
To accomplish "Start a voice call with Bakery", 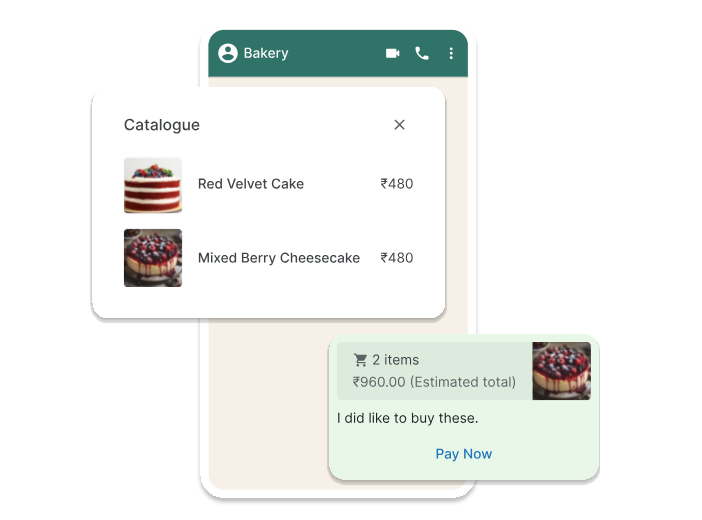I will pyautogui.click(x=422, y=53).
